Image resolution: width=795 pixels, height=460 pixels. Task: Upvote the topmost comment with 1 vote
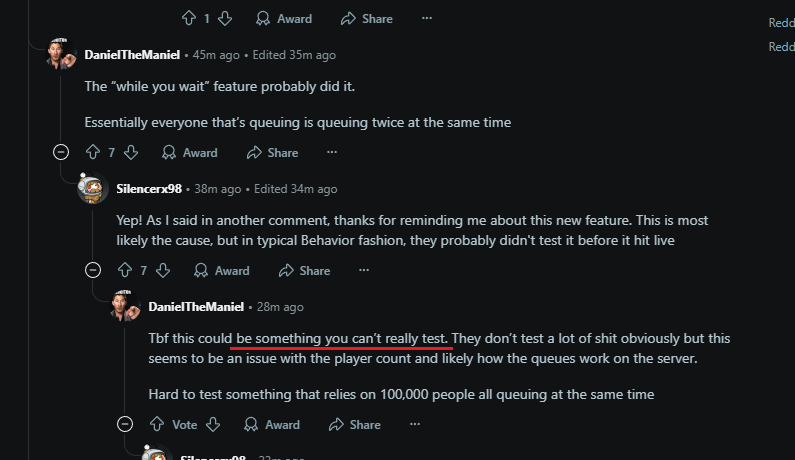tap(188, 18)
